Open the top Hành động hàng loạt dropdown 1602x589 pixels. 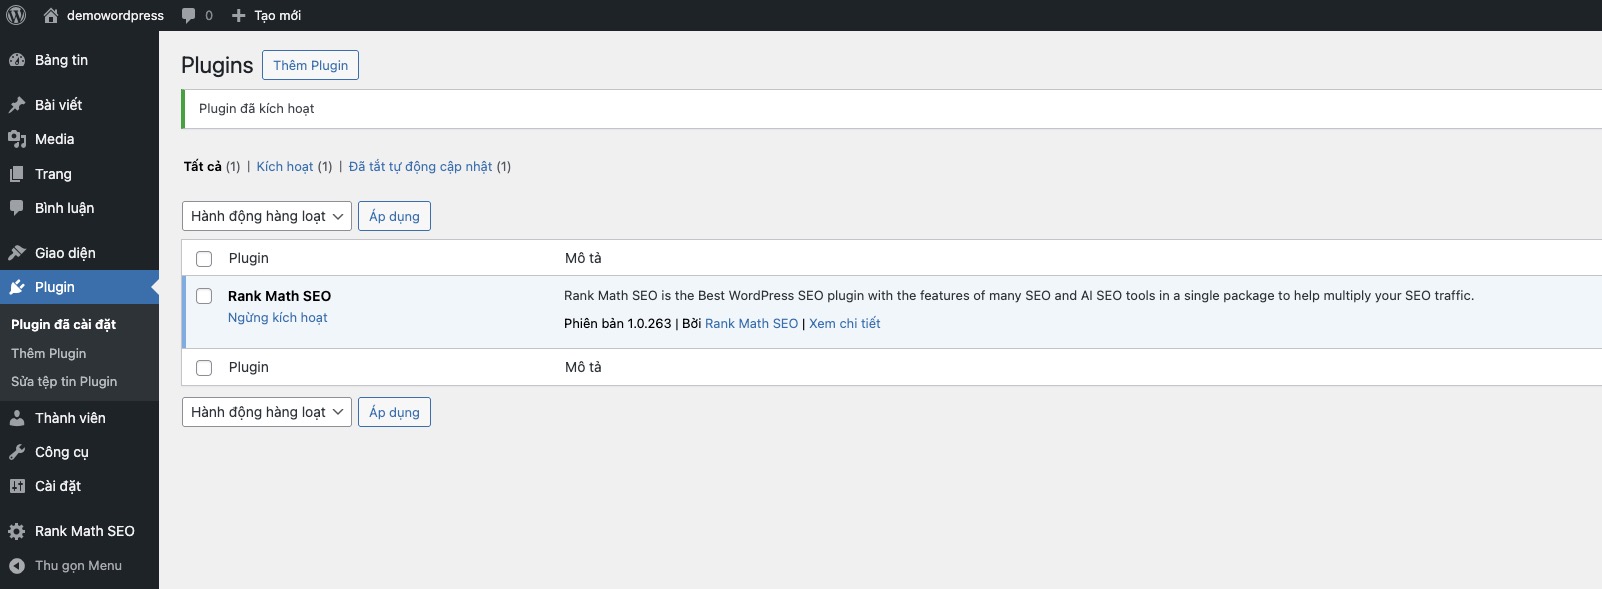pos(266,216)
